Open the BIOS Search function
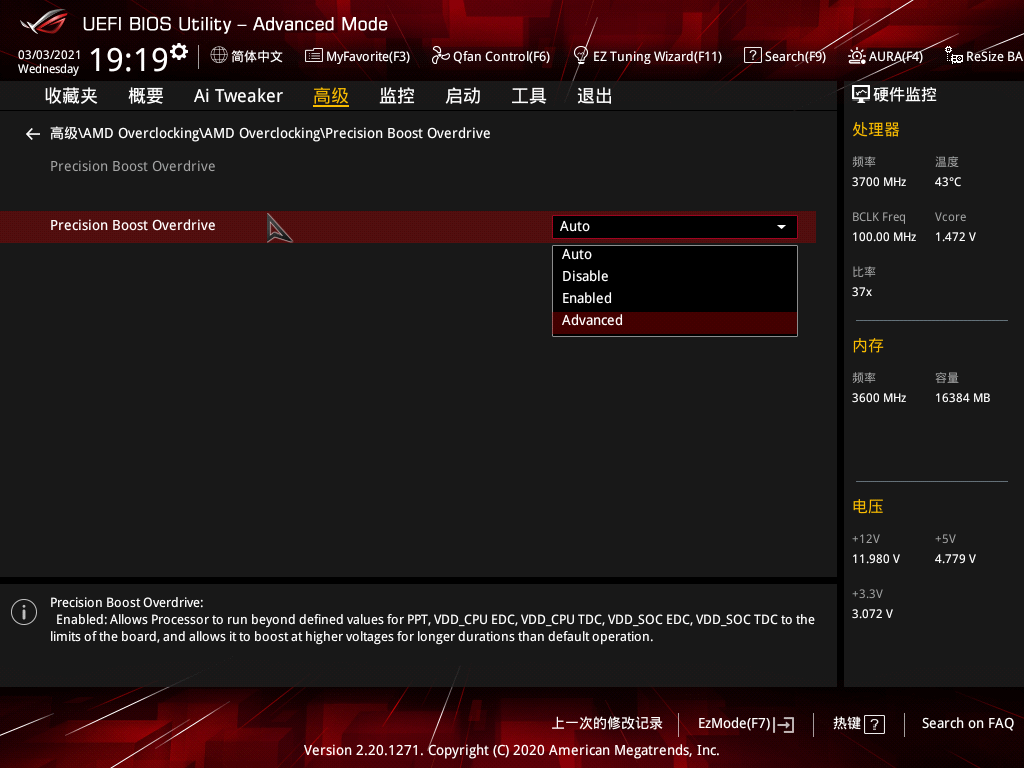This screenshot has height=768, width=1024. click(785, 56)
